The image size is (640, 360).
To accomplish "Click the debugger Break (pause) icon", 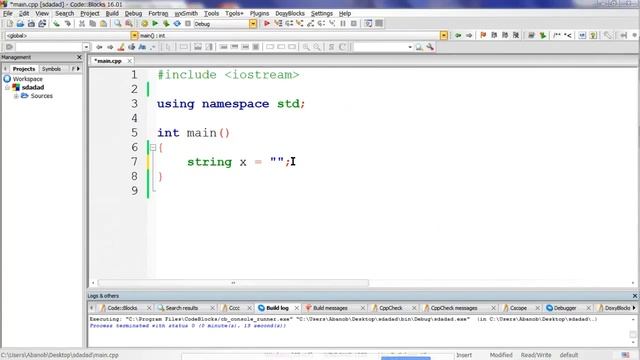I will pos(343,24).
